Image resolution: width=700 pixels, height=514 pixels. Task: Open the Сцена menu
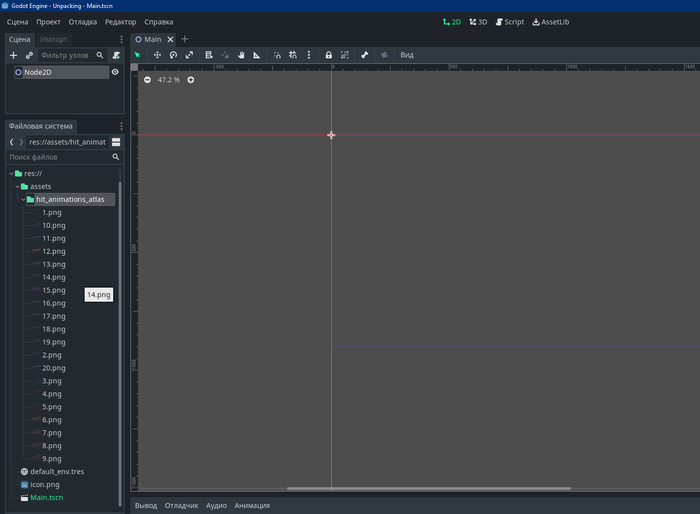click(17, 22)
